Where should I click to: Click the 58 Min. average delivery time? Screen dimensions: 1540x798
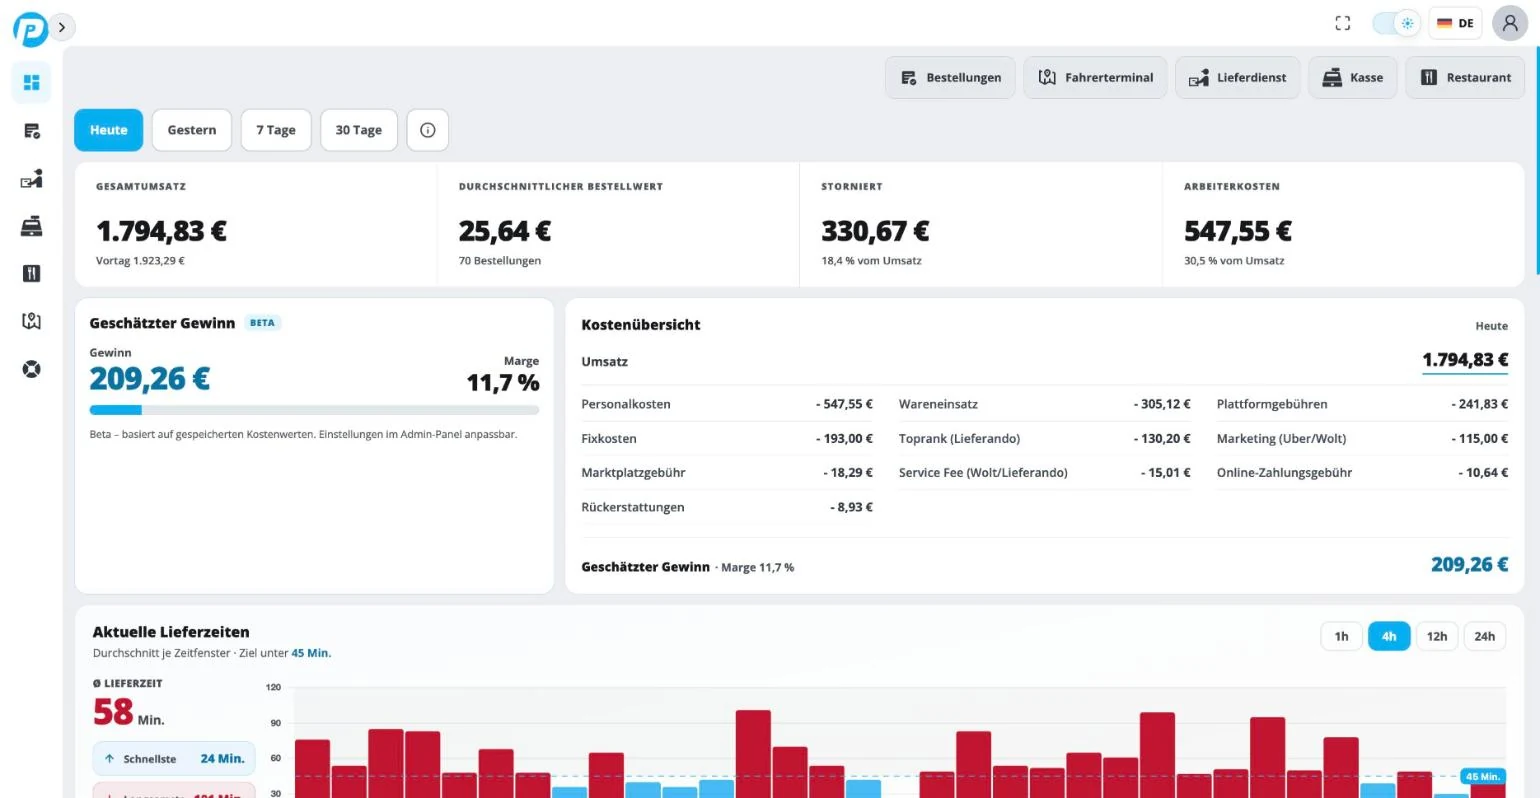point(129,712)
